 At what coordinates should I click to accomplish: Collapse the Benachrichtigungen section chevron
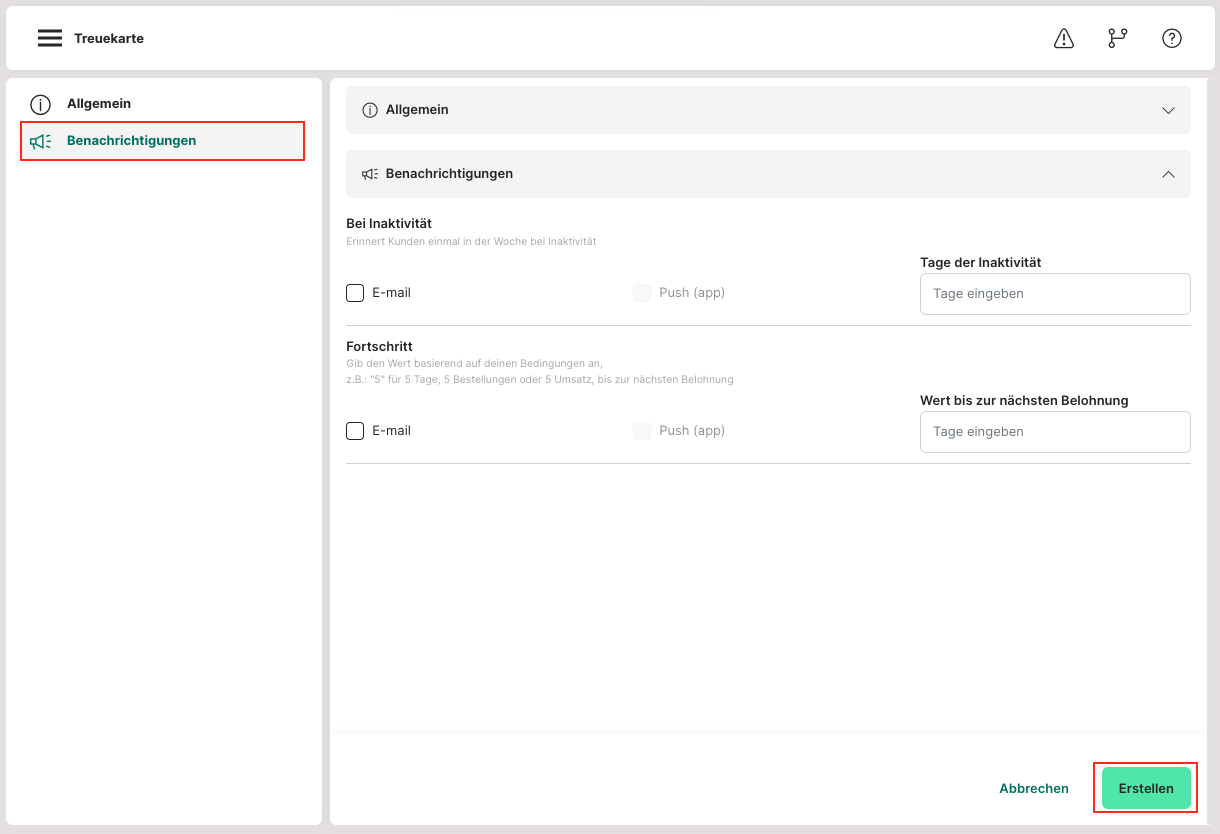click(x=1168, y=174)
